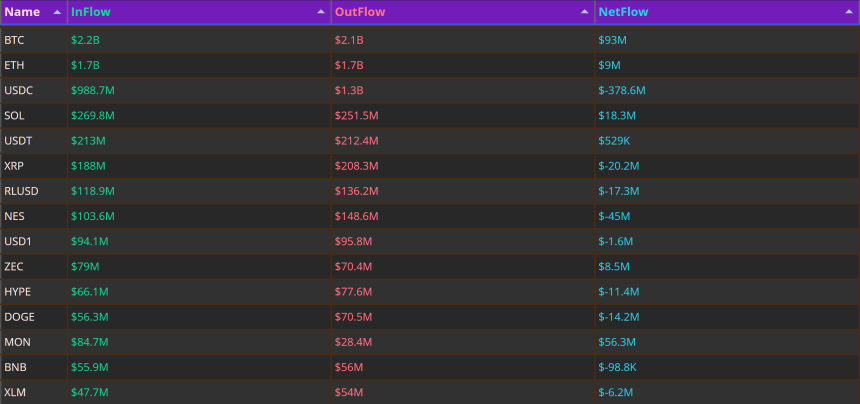
Task: Sort table by NetFlow column label
Action: click(623, 12)
